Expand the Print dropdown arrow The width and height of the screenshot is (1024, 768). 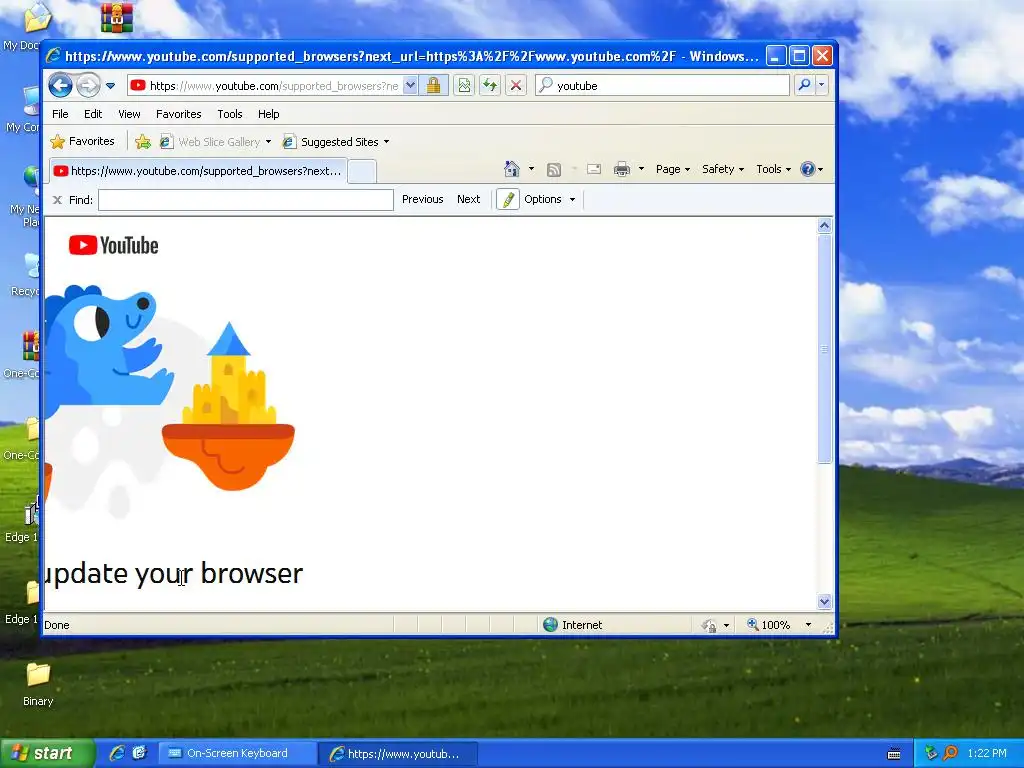[x=641, y=169]
